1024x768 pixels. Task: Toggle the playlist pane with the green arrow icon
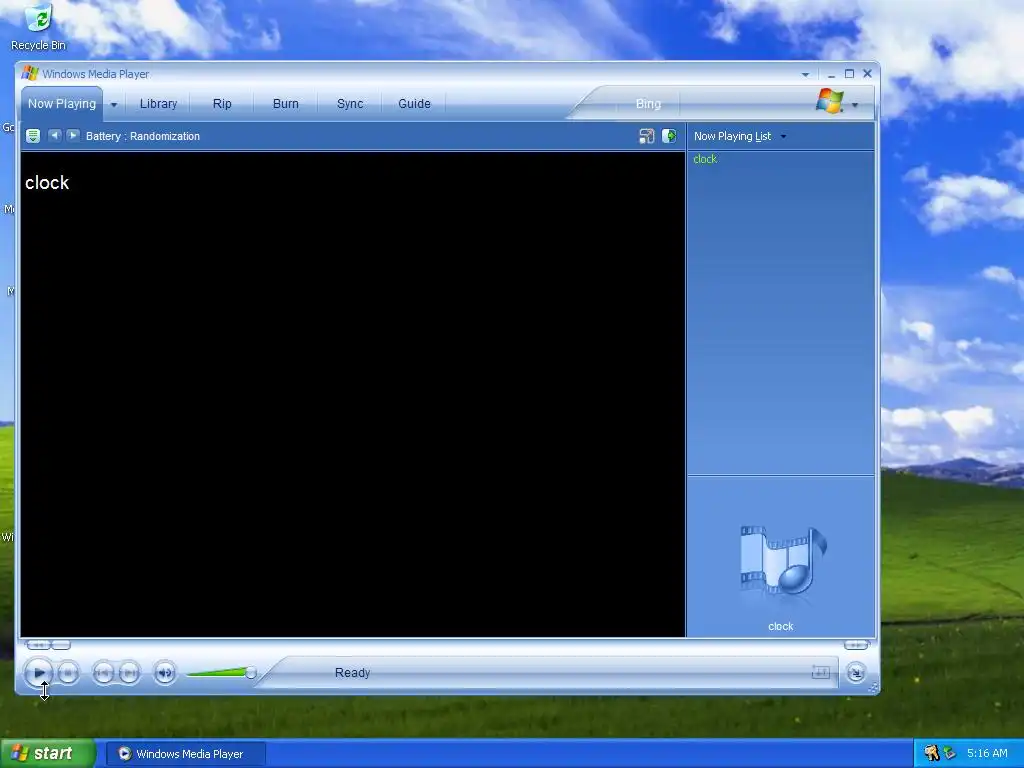tap(669, 136)
